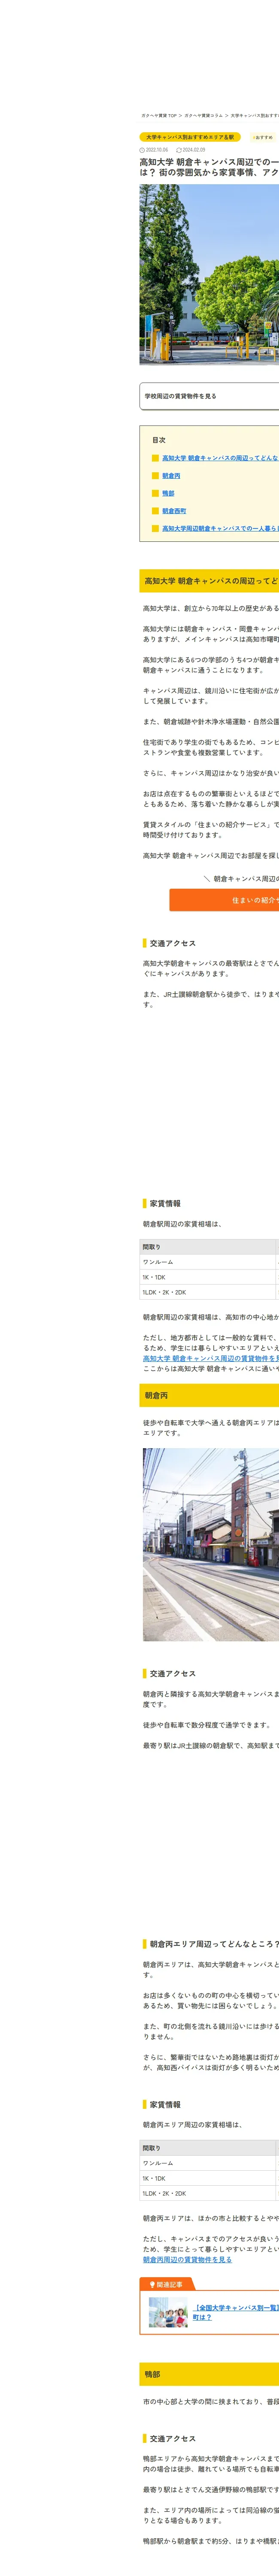Click the yellow square bullet before 鴨部
The image size is (279, 2576).
(x=155, y=493)
